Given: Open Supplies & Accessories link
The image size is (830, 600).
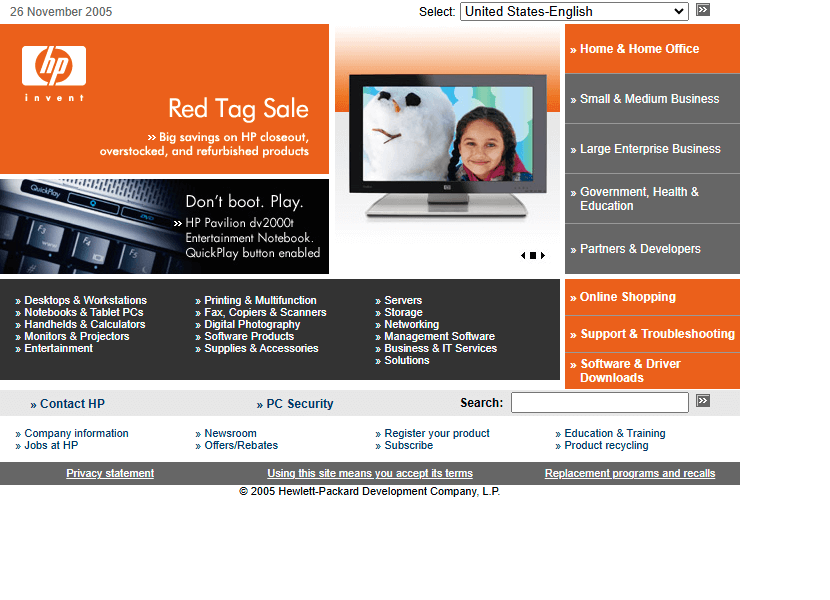Looking at the screenshot, I should [261, 348].
